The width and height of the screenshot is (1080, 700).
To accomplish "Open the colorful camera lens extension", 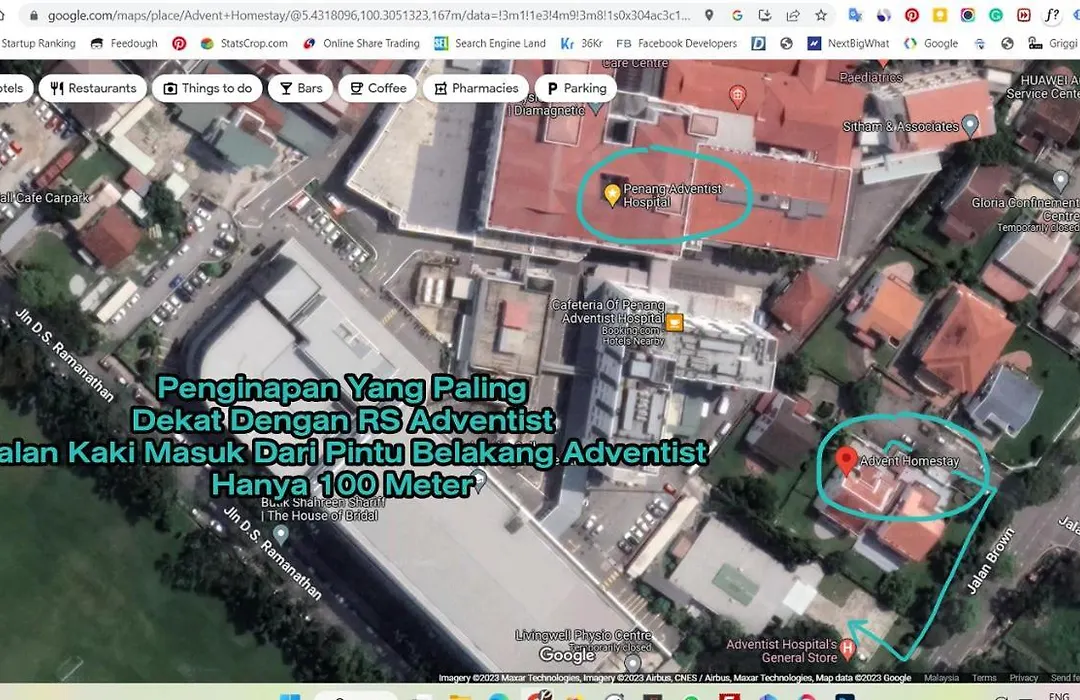I will tap(968, 15).
